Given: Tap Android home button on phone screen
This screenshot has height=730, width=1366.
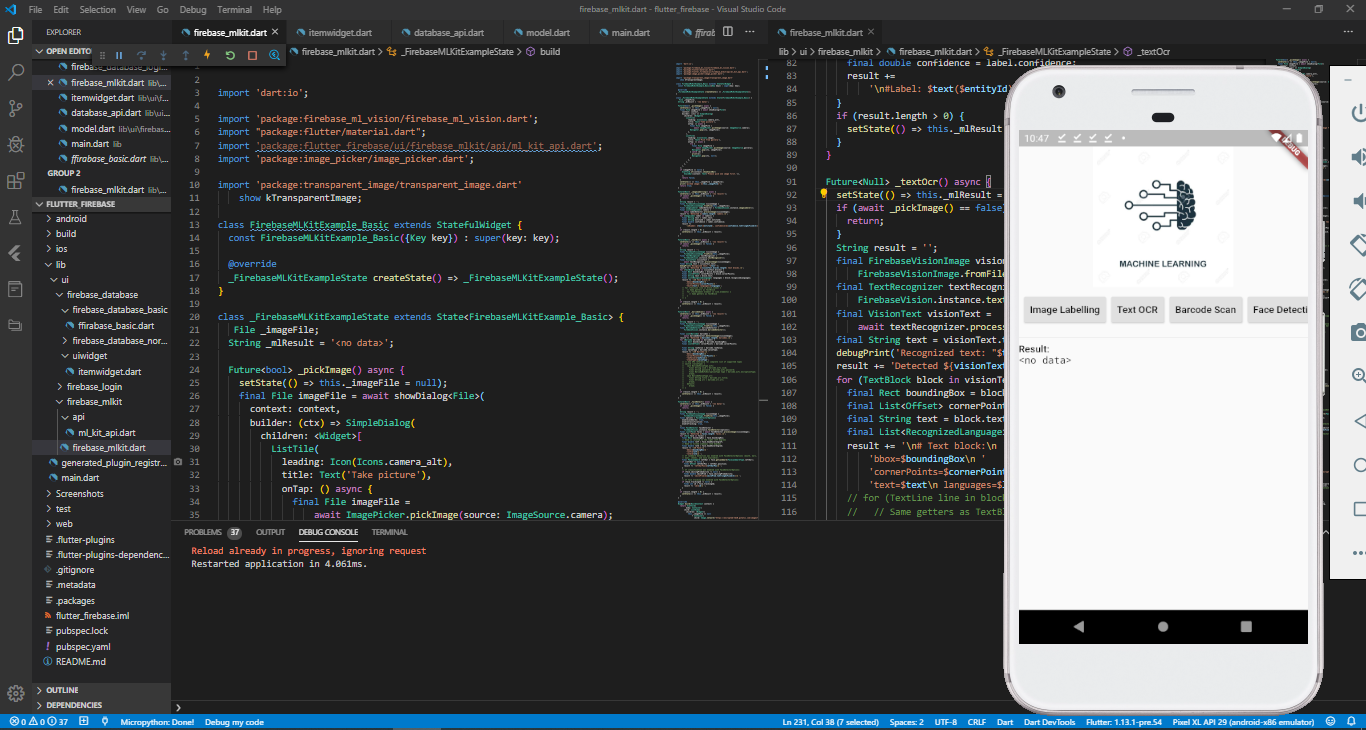Looking at the screenshot, I should (x=1162, y=626).
